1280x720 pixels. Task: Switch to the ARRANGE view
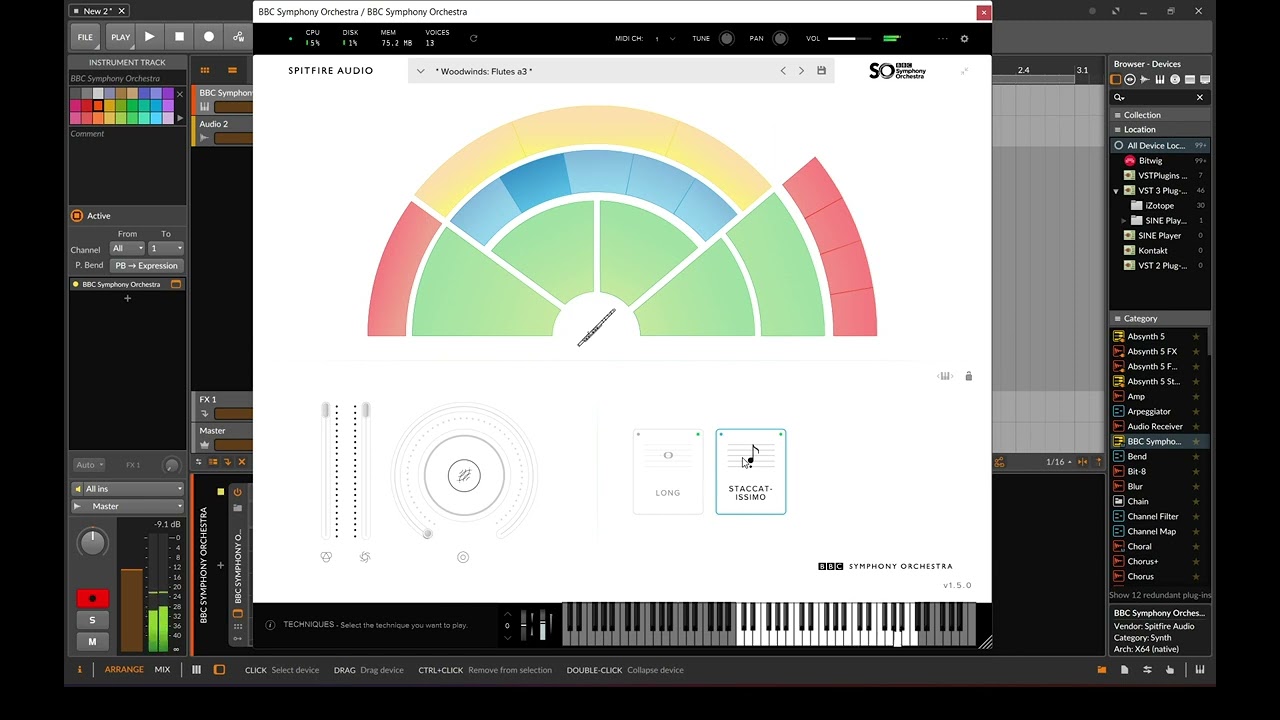pyautogui.click(x=124, y=670)
